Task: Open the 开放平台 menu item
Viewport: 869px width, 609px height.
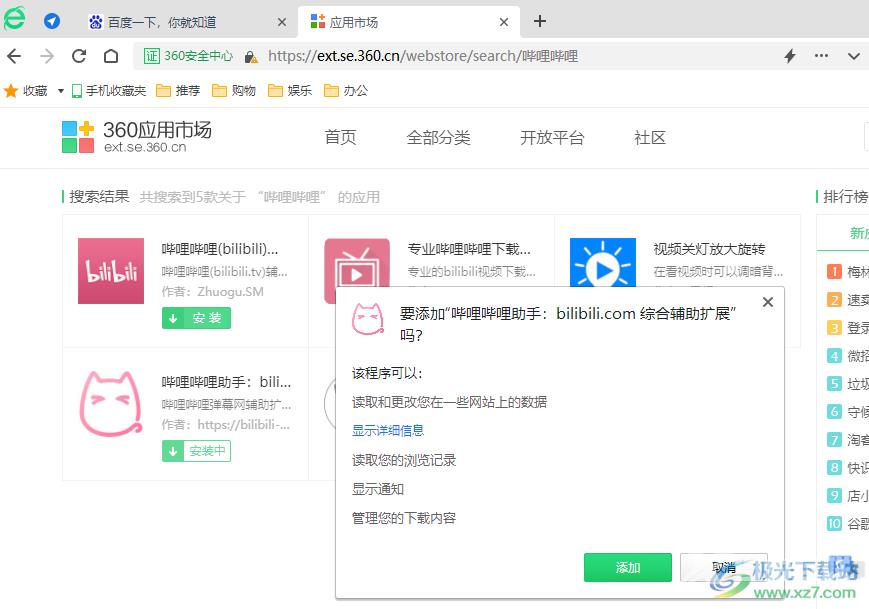Action: tap(552, 137)
